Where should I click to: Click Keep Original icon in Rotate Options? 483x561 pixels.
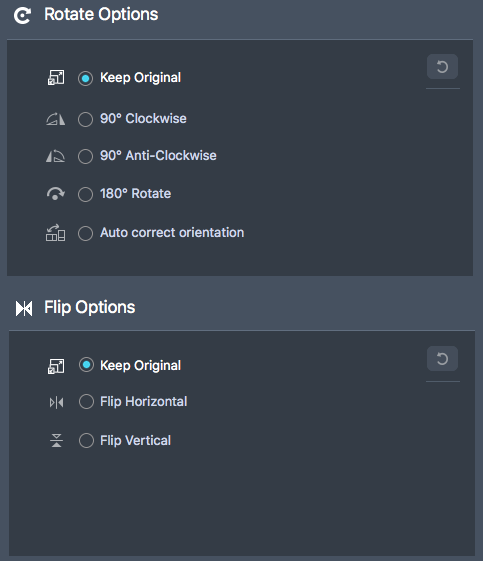click(56, 78)
